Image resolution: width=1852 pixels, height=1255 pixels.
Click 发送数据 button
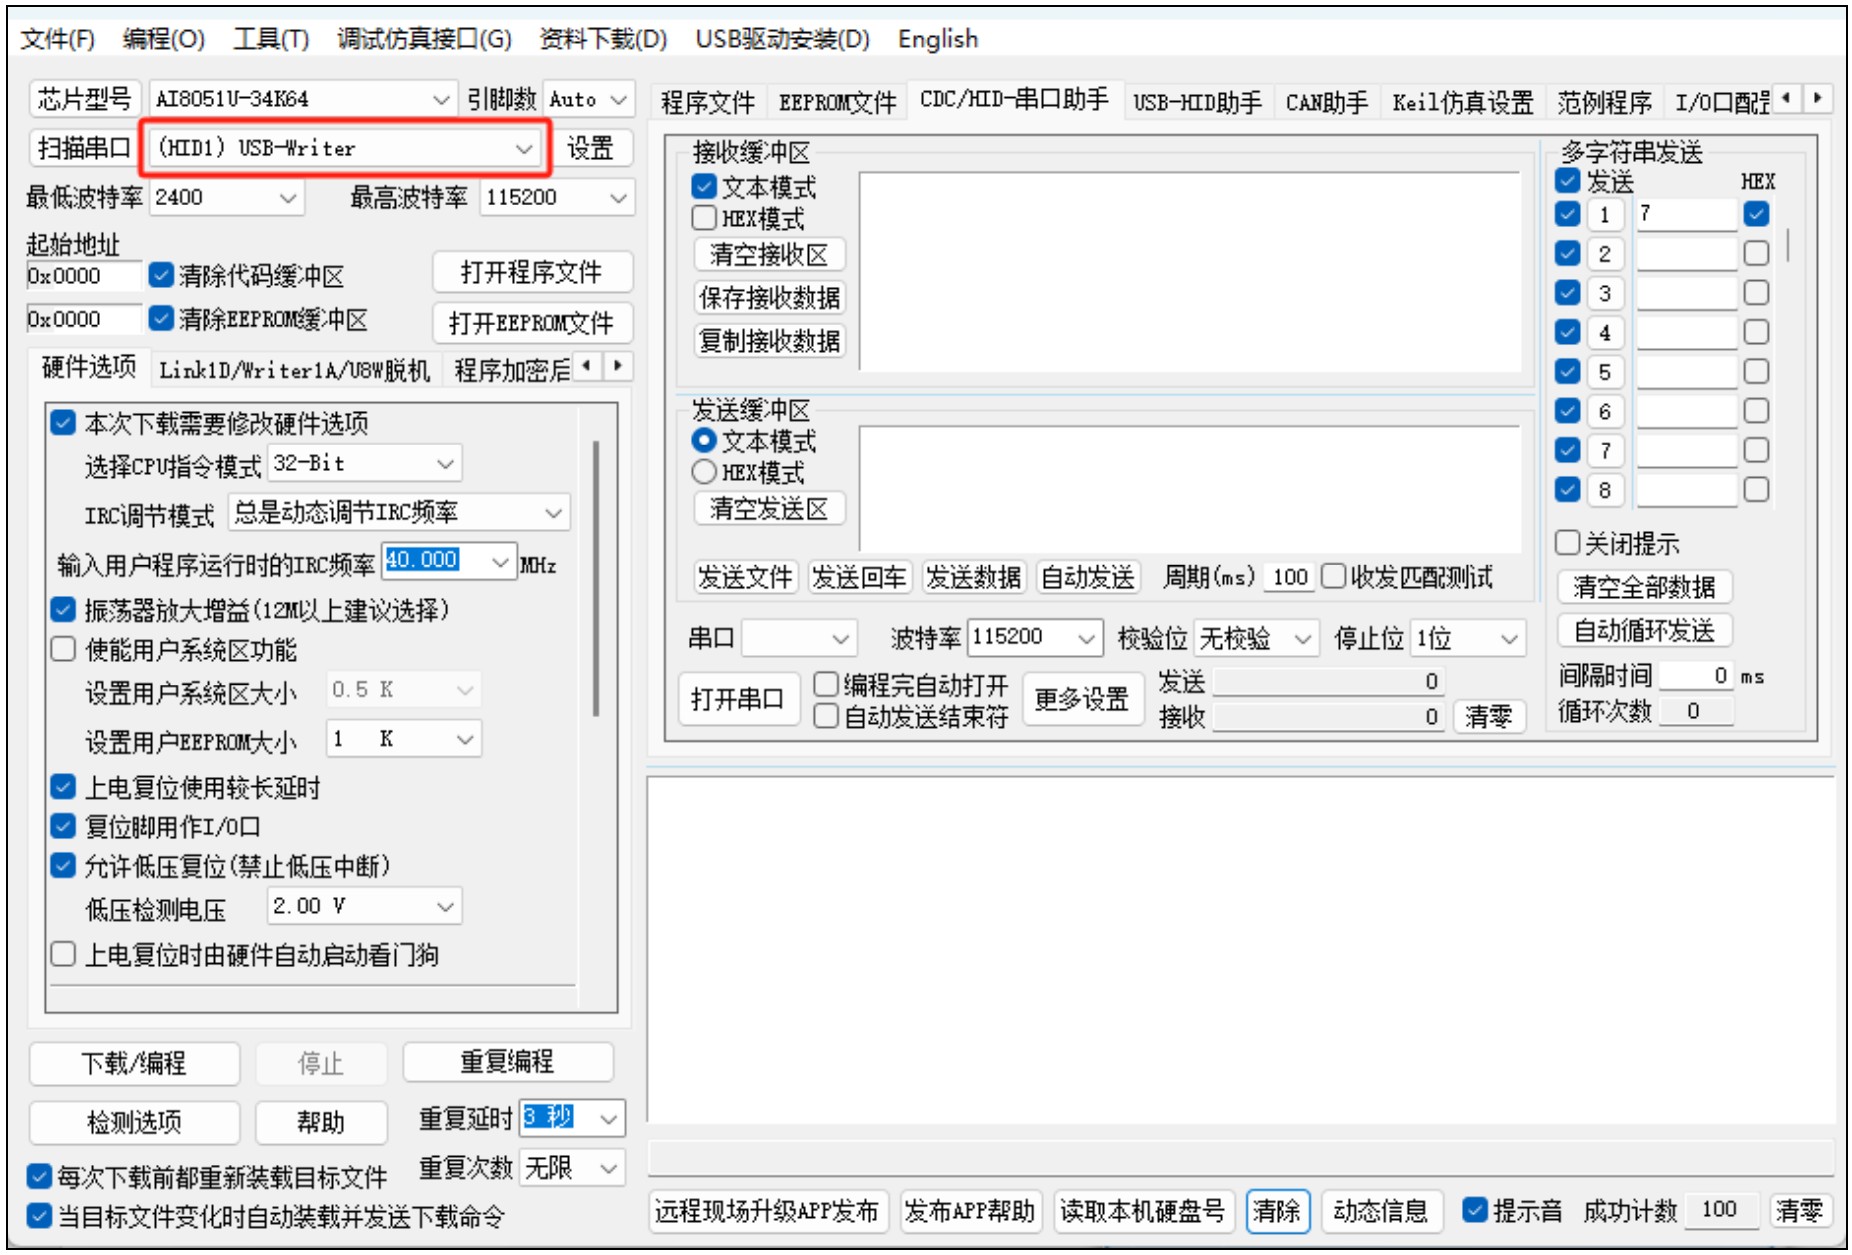click(x=973, y=577)
